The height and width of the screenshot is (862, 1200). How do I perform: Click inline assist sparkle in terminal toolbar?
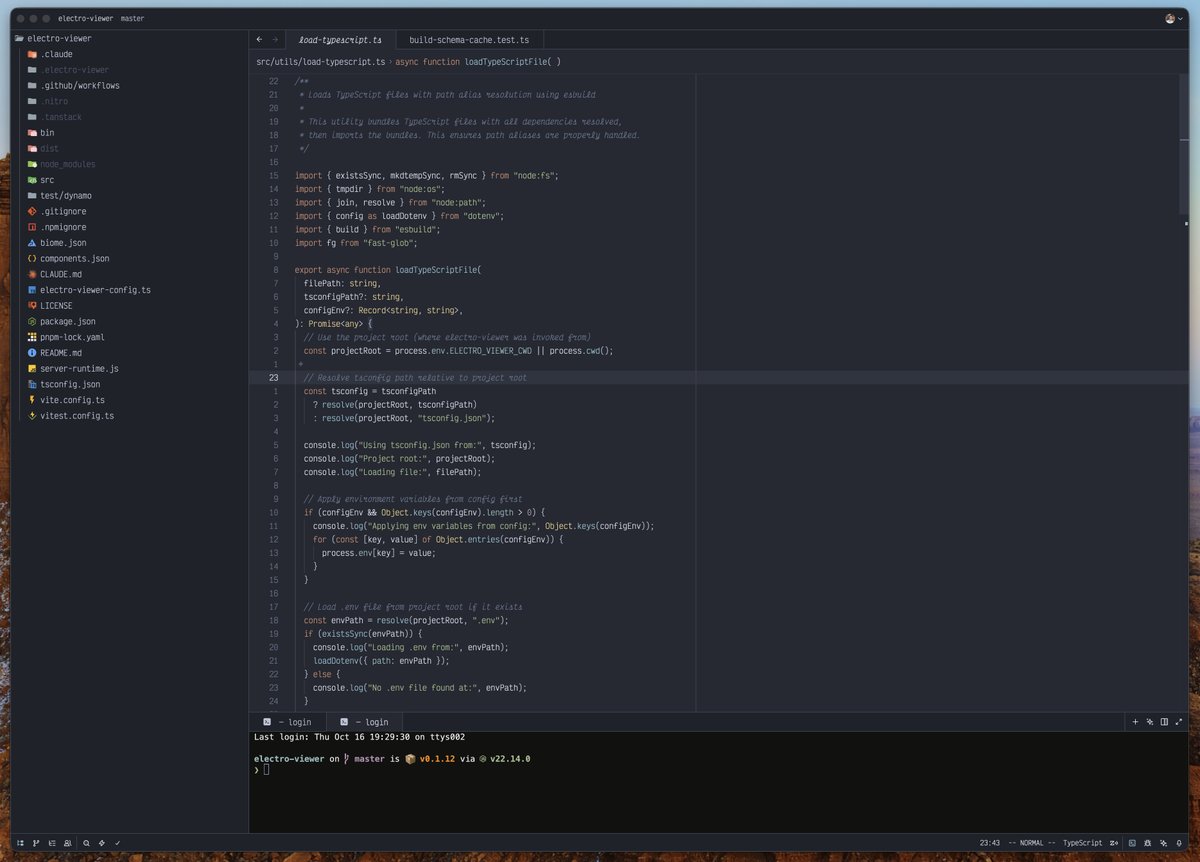click(x=1150, y=721)
